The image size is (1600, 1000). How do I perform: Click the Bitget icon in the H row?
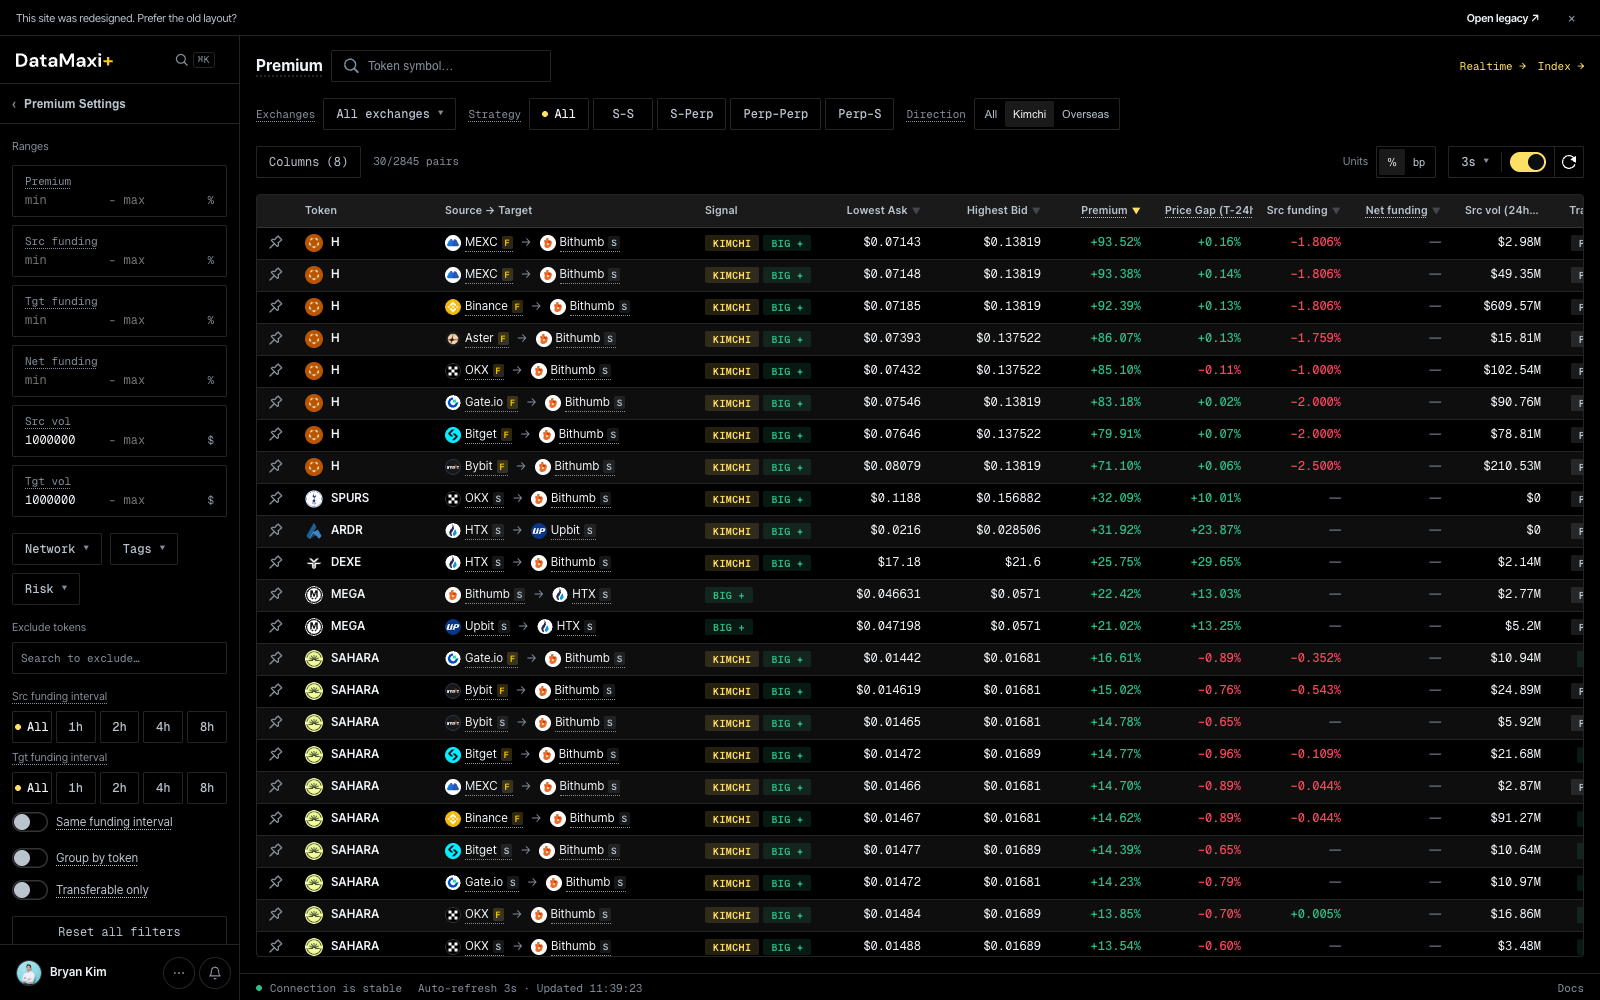(453, 434)
